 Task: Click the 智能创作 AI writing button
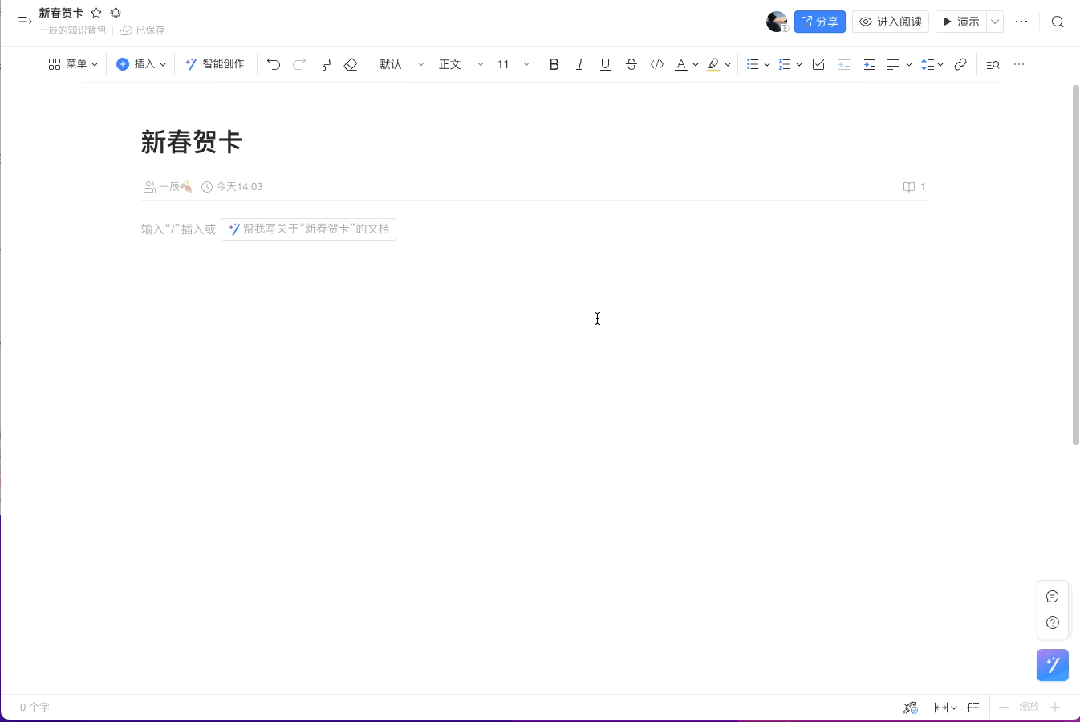click(x=215, y=64)
